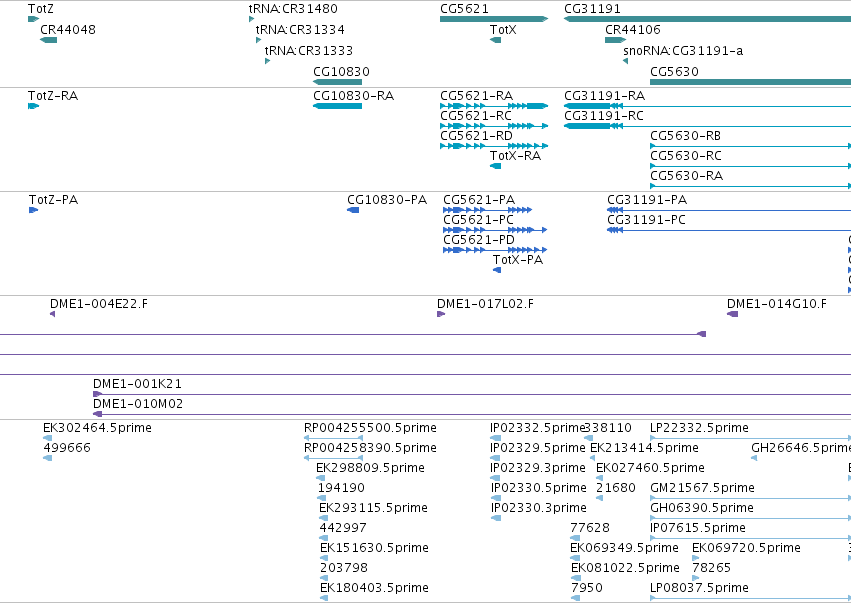Viewport: 851px width, 603px height.
Task: Click the GH06390.5prime EST label
Action: (702, 508)
